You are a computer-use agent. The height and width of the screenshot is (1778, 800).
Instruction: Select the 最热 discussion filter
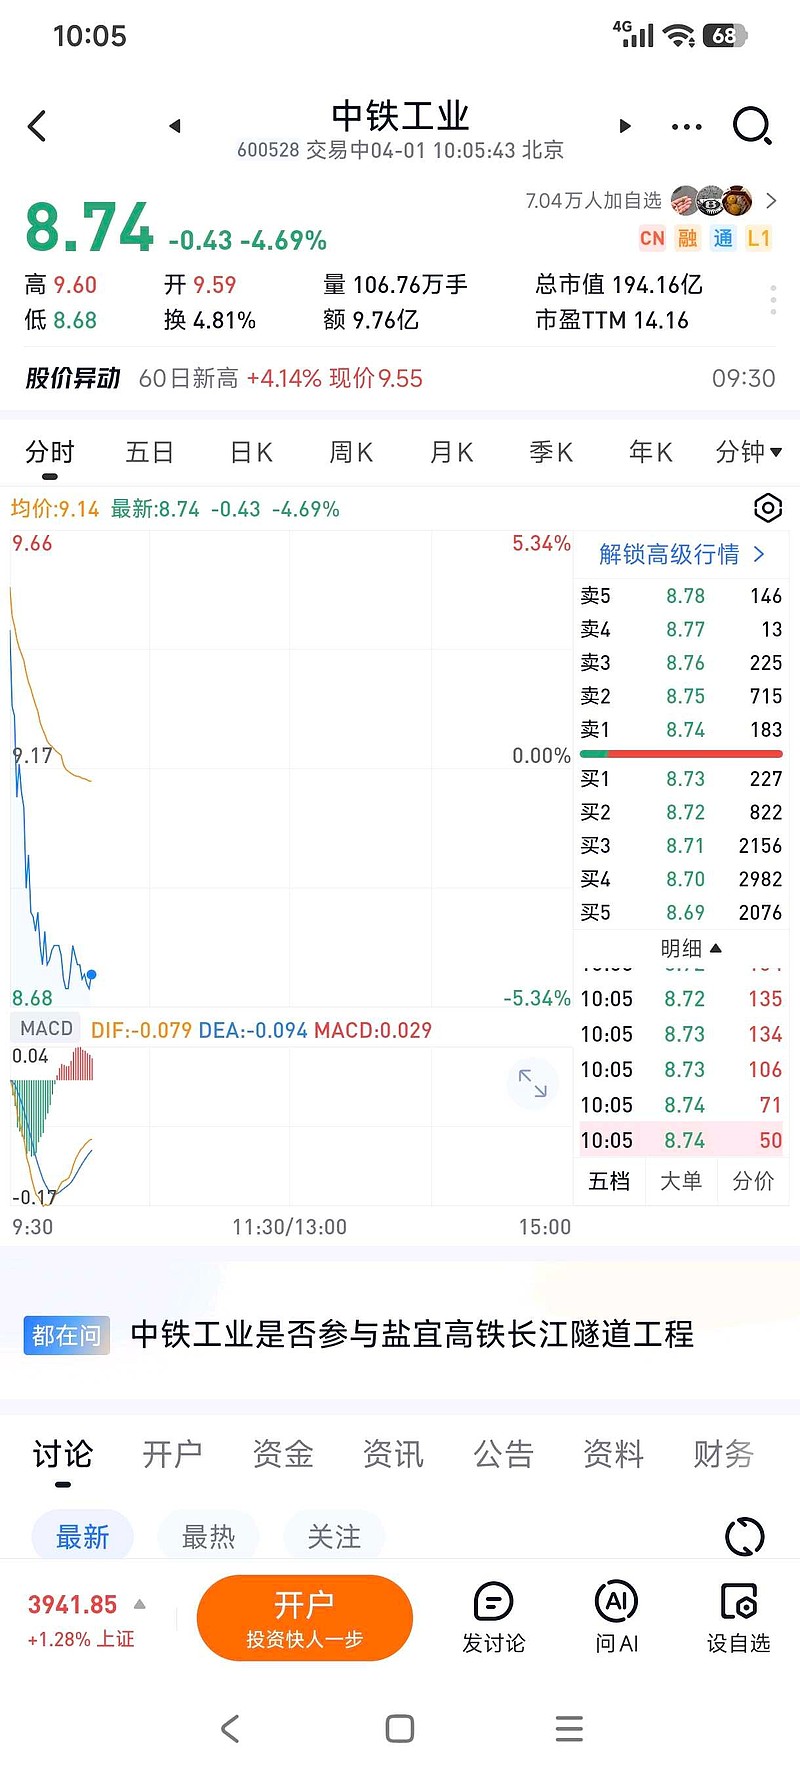tap(208, 1536)
